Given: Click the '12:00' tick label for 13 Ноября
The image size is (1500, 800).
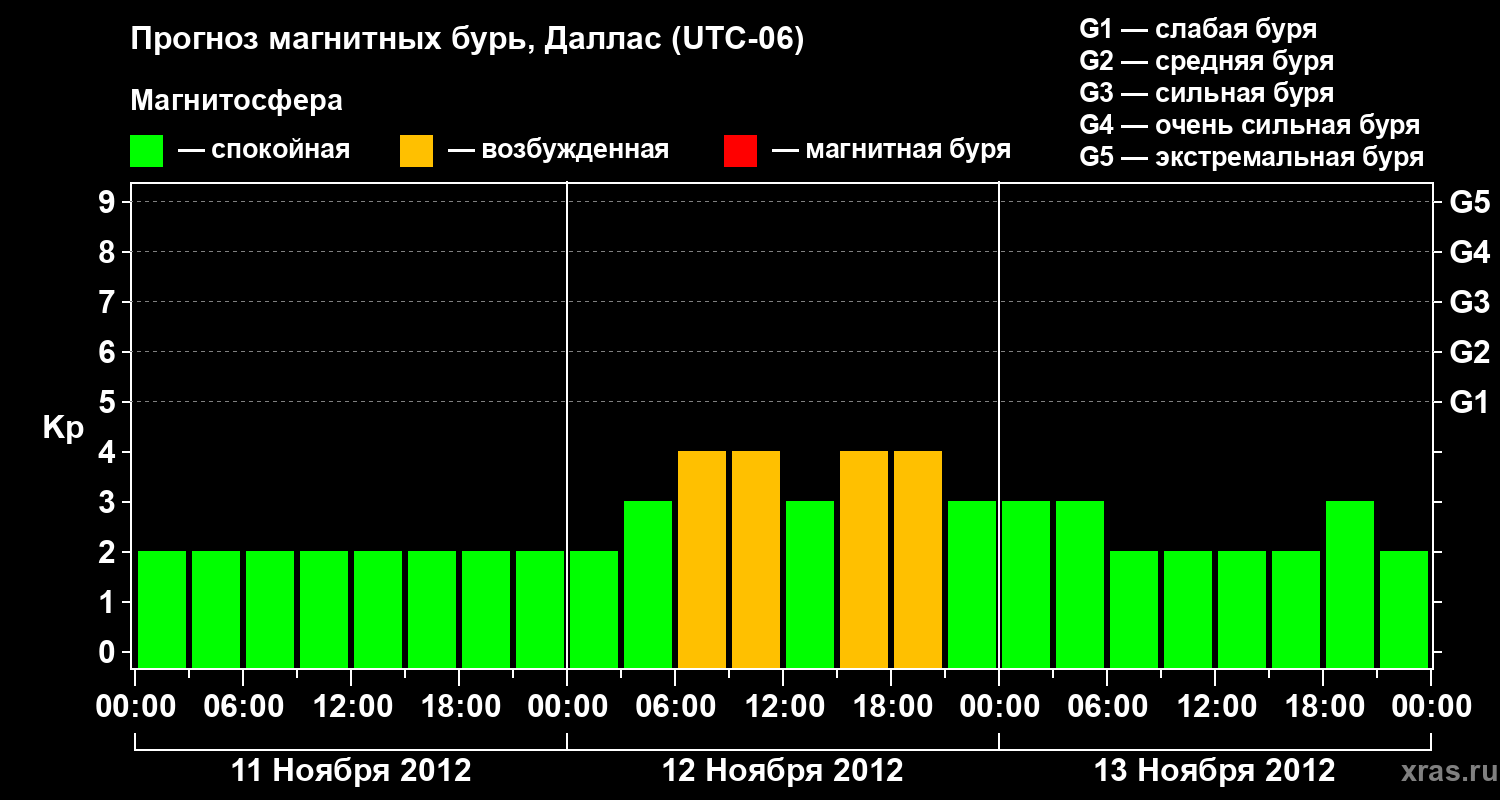Looking at the screenshot, I should click(x=1215, y=707).
